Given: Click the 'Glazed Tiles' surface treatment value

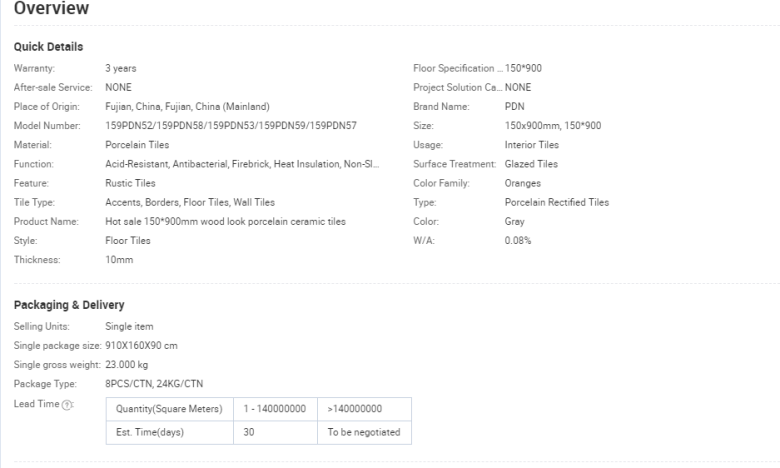Looking at the screenshot, I should click(532, 164).
